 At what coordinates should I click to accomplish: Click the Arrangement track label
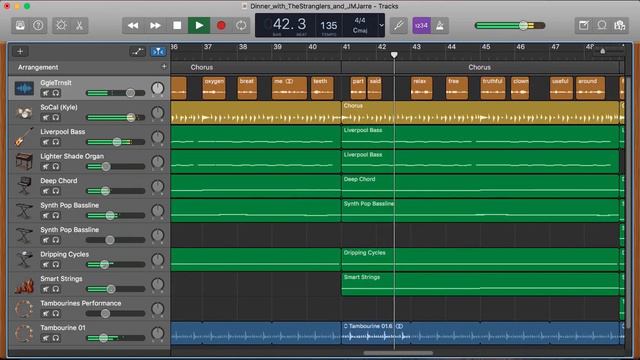tap(38, 67)
